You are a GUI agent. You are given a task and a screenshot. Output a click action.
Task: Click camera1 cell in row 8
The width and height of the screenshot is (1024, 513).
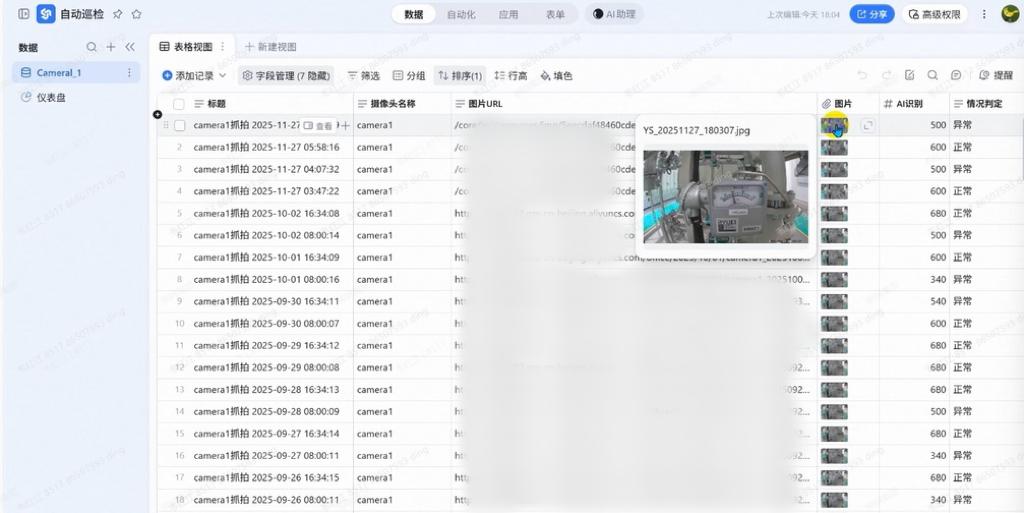375,279
